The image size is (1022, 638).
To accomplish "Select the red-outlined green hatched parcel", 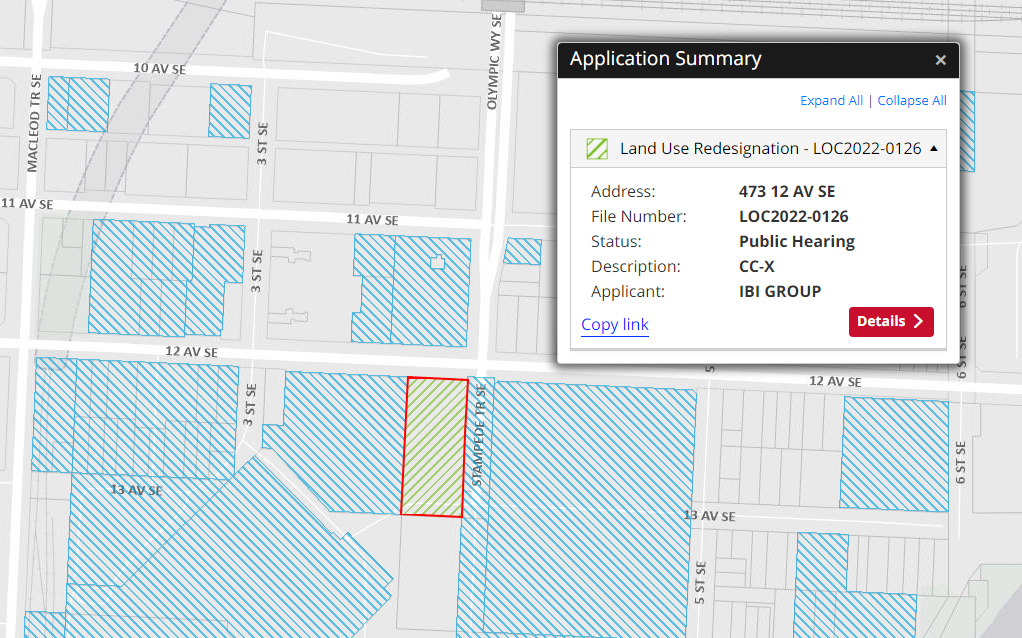I will [434, 447].
